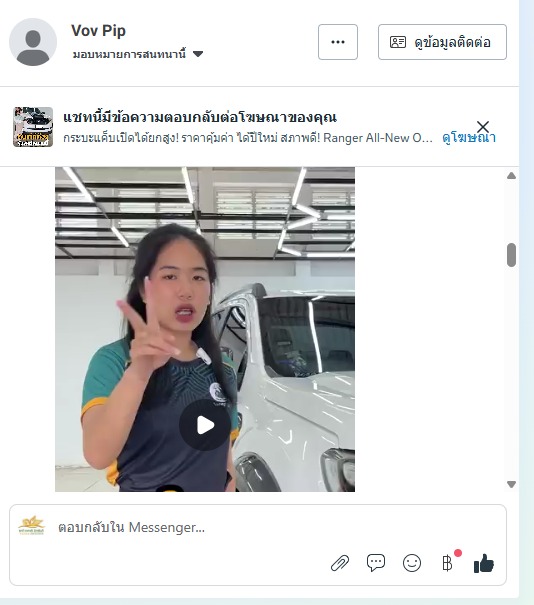Click the chat scrollbar thumb
This screenshot has height=605, width=534.
511,255
